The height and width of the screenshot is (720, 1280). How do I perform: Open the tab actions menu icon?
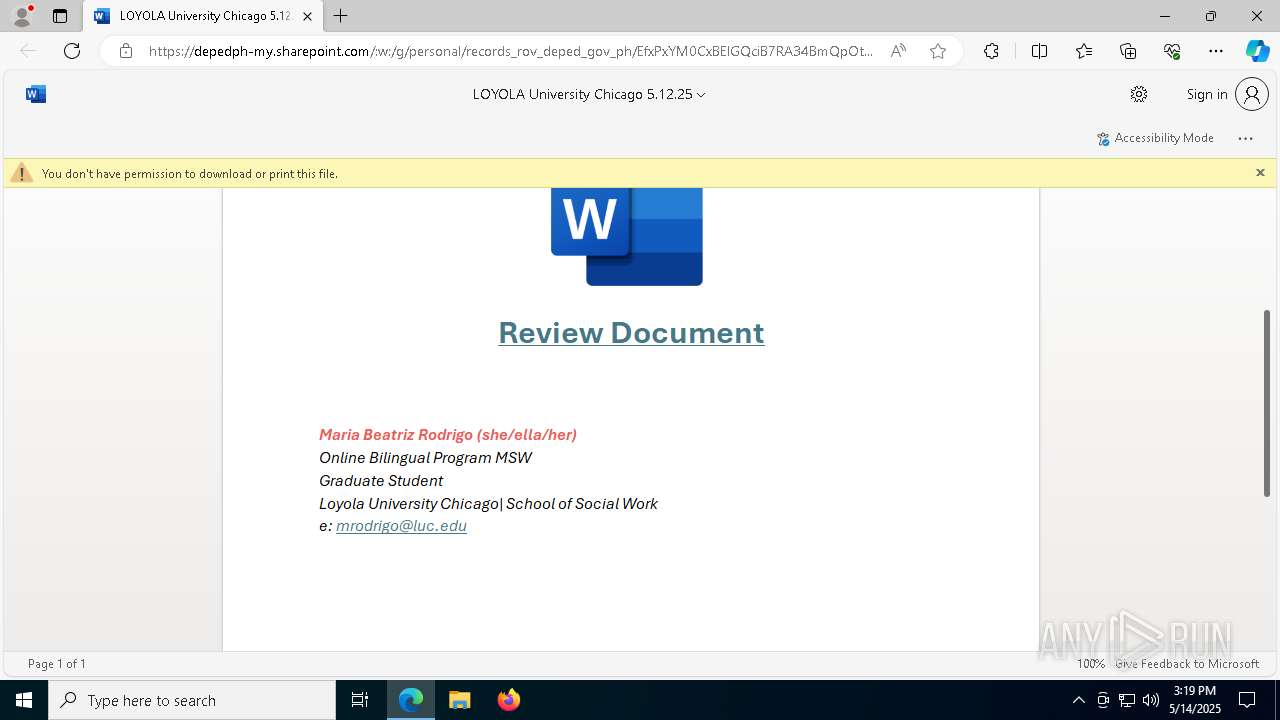coord(60,16)
